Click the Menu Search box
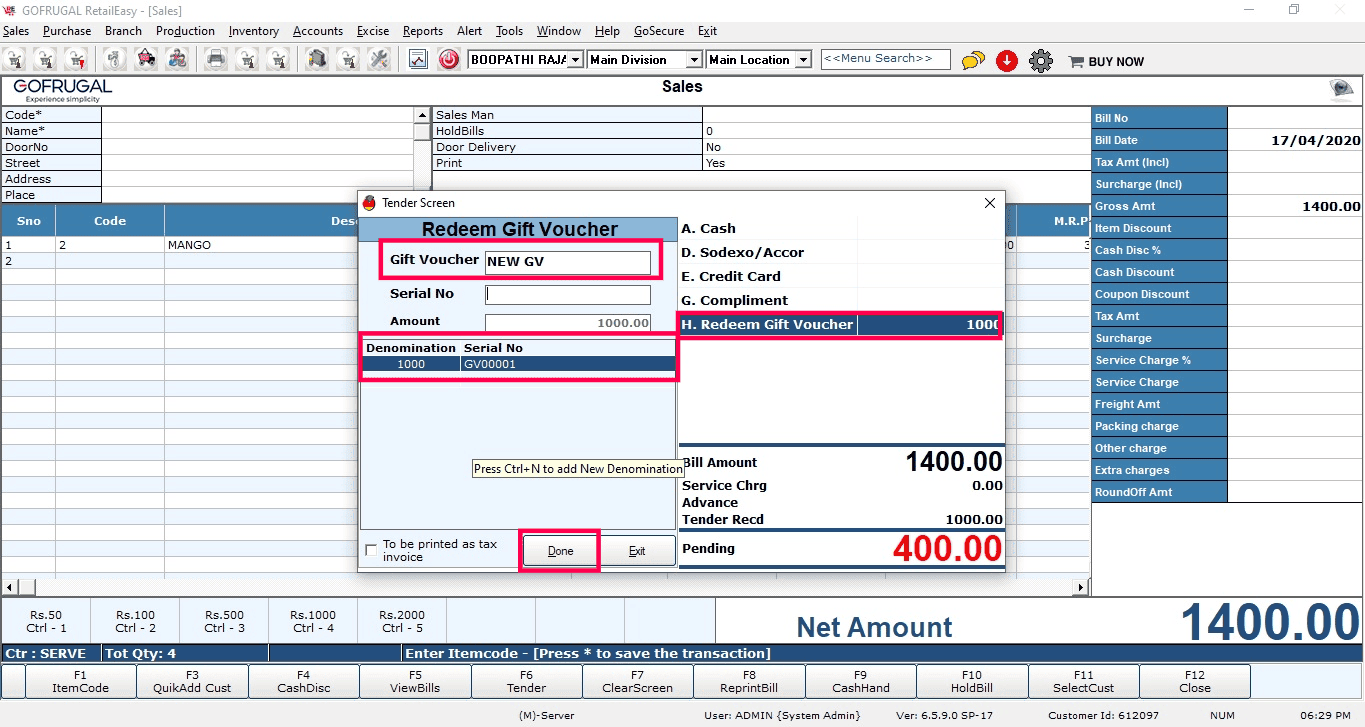This screenshot has width=1365, height=727. click(885, 59)
